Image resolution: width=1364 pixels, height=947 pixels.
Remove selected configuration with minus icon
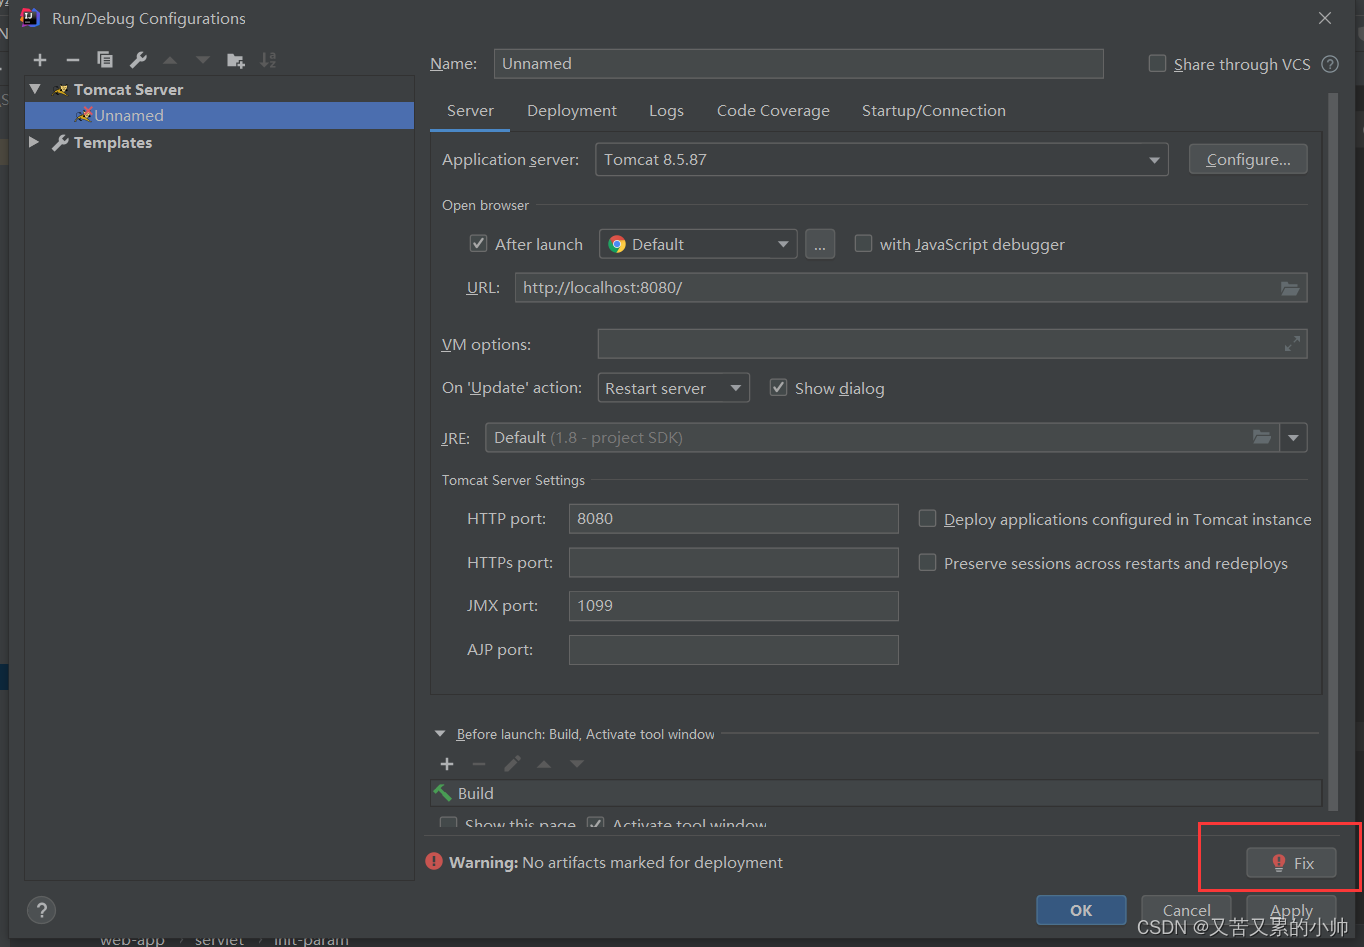72,60
